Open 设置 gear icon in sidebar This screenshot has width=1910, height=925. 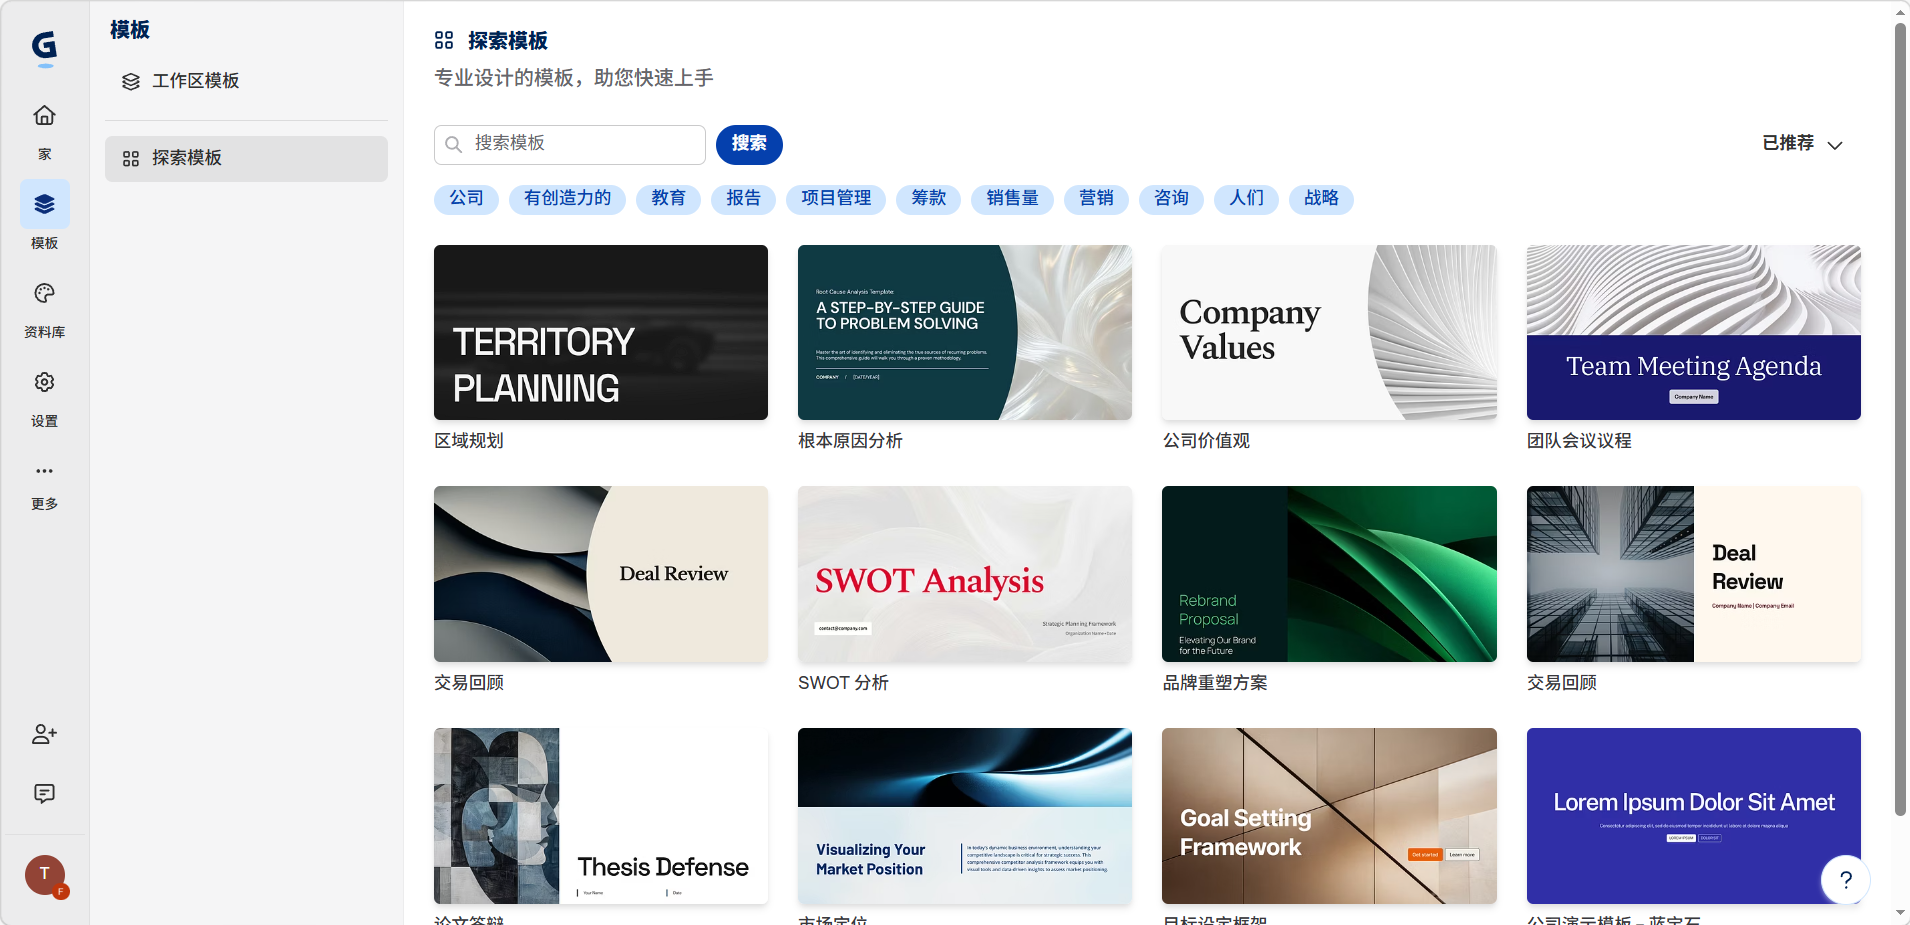(44, 383)
